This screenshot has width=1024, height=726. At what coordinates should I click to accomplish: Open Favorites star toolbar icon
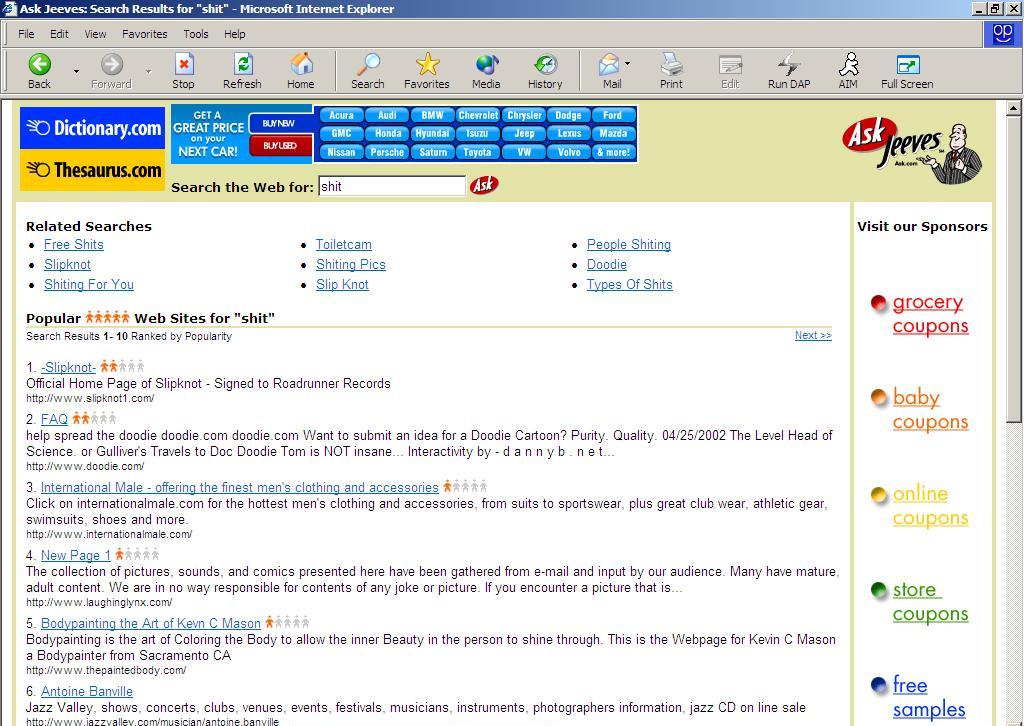(x=426, y=71)
